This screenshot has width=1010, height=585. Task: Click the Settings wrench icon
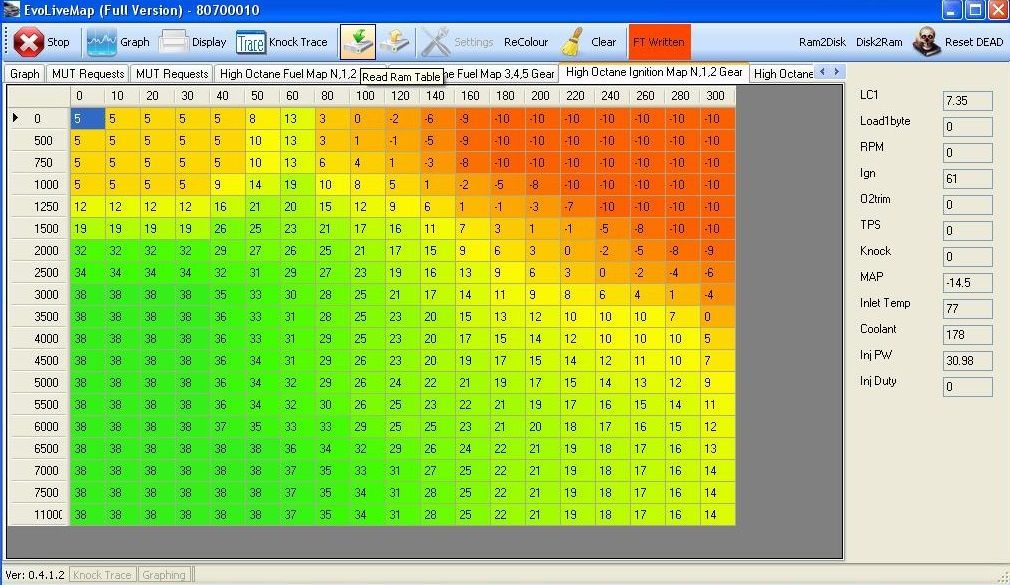[x=436, y=42]
